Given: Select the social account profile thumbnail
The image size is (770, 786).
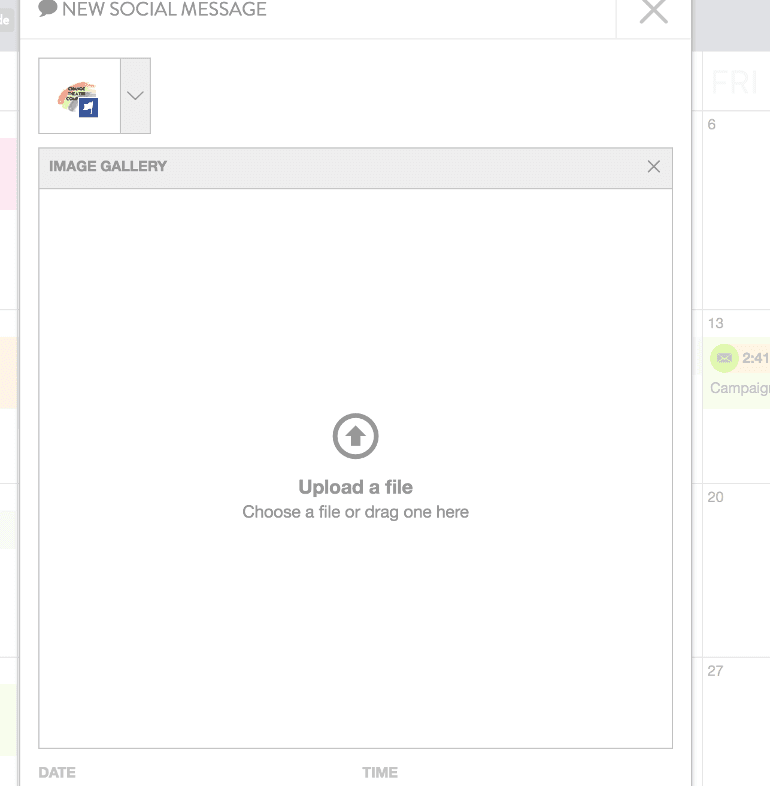Looking at the screenshot, I should pos(79,96).
